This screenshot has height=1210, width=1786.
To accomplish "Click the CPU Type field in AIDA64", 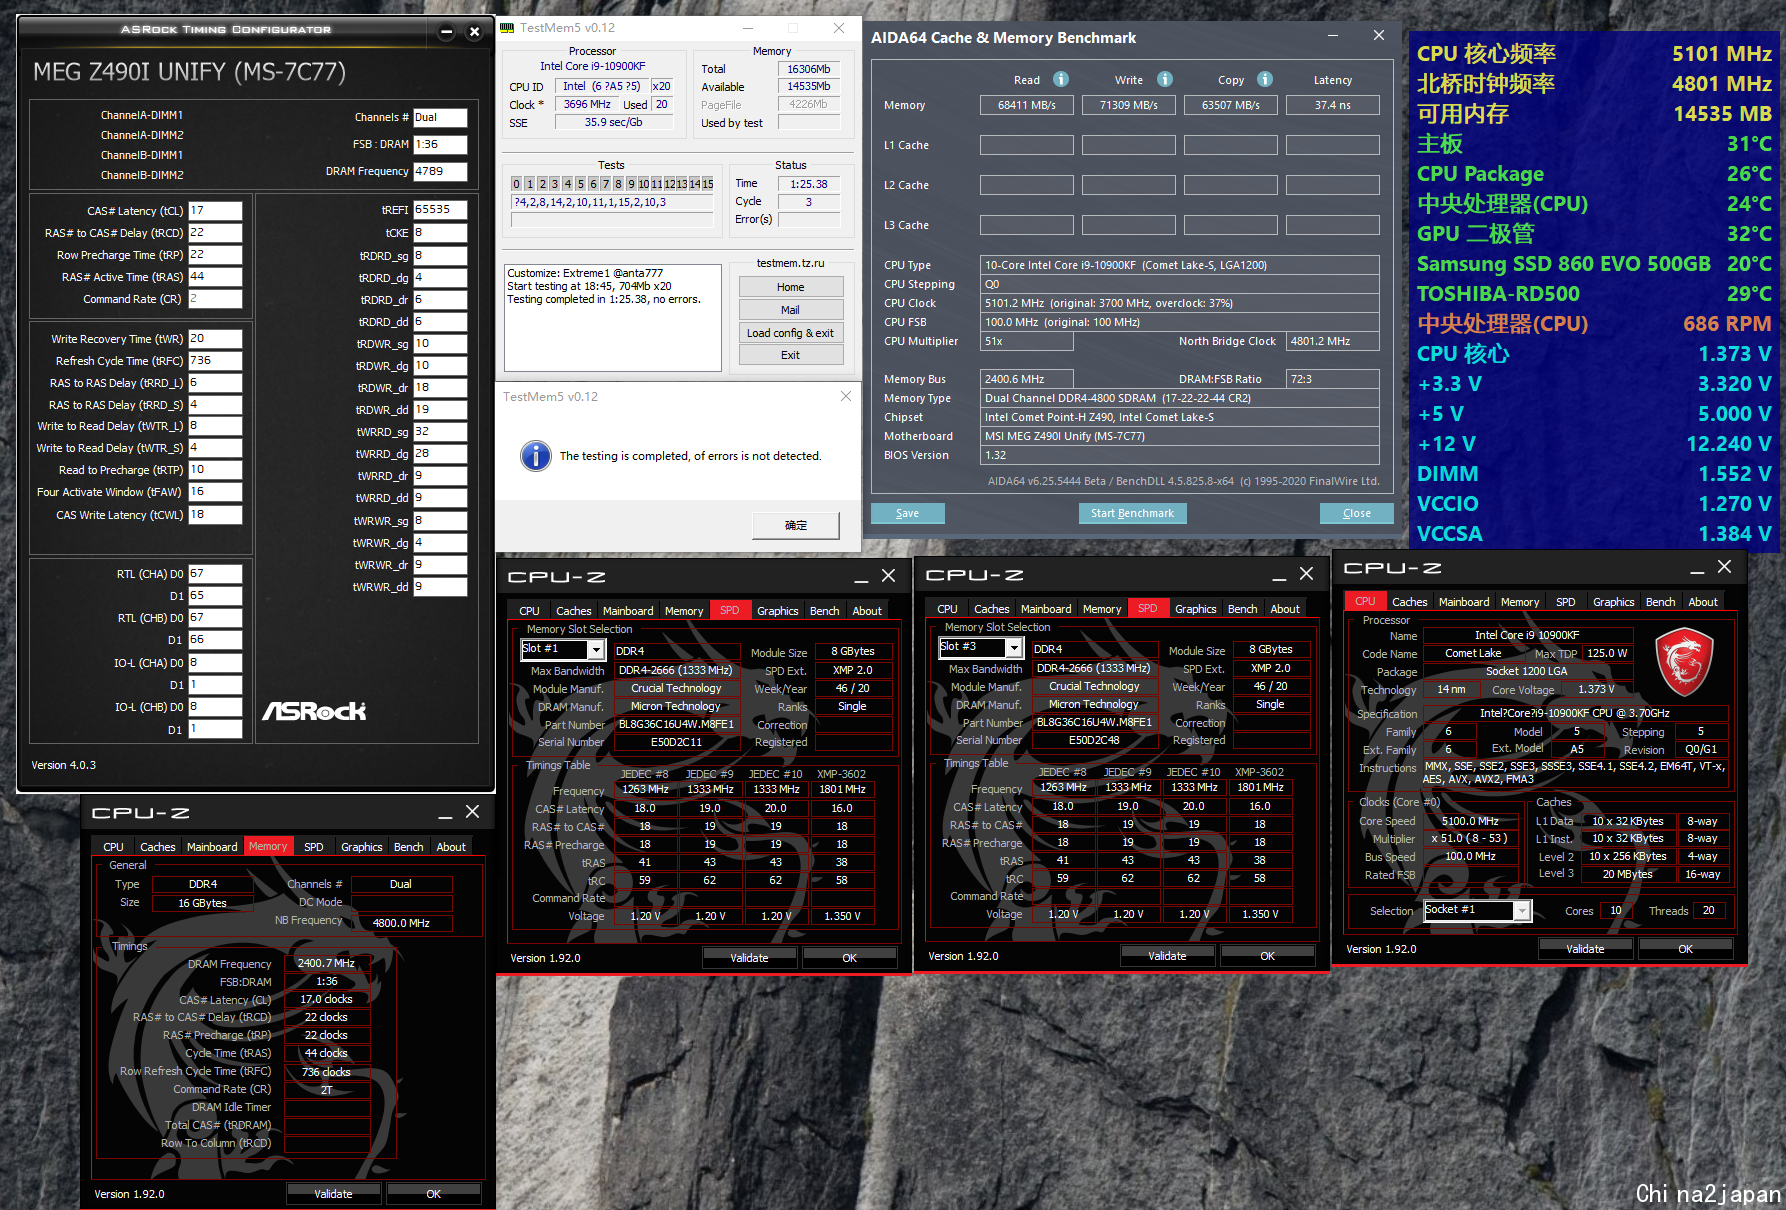I will coord(1180,265).
